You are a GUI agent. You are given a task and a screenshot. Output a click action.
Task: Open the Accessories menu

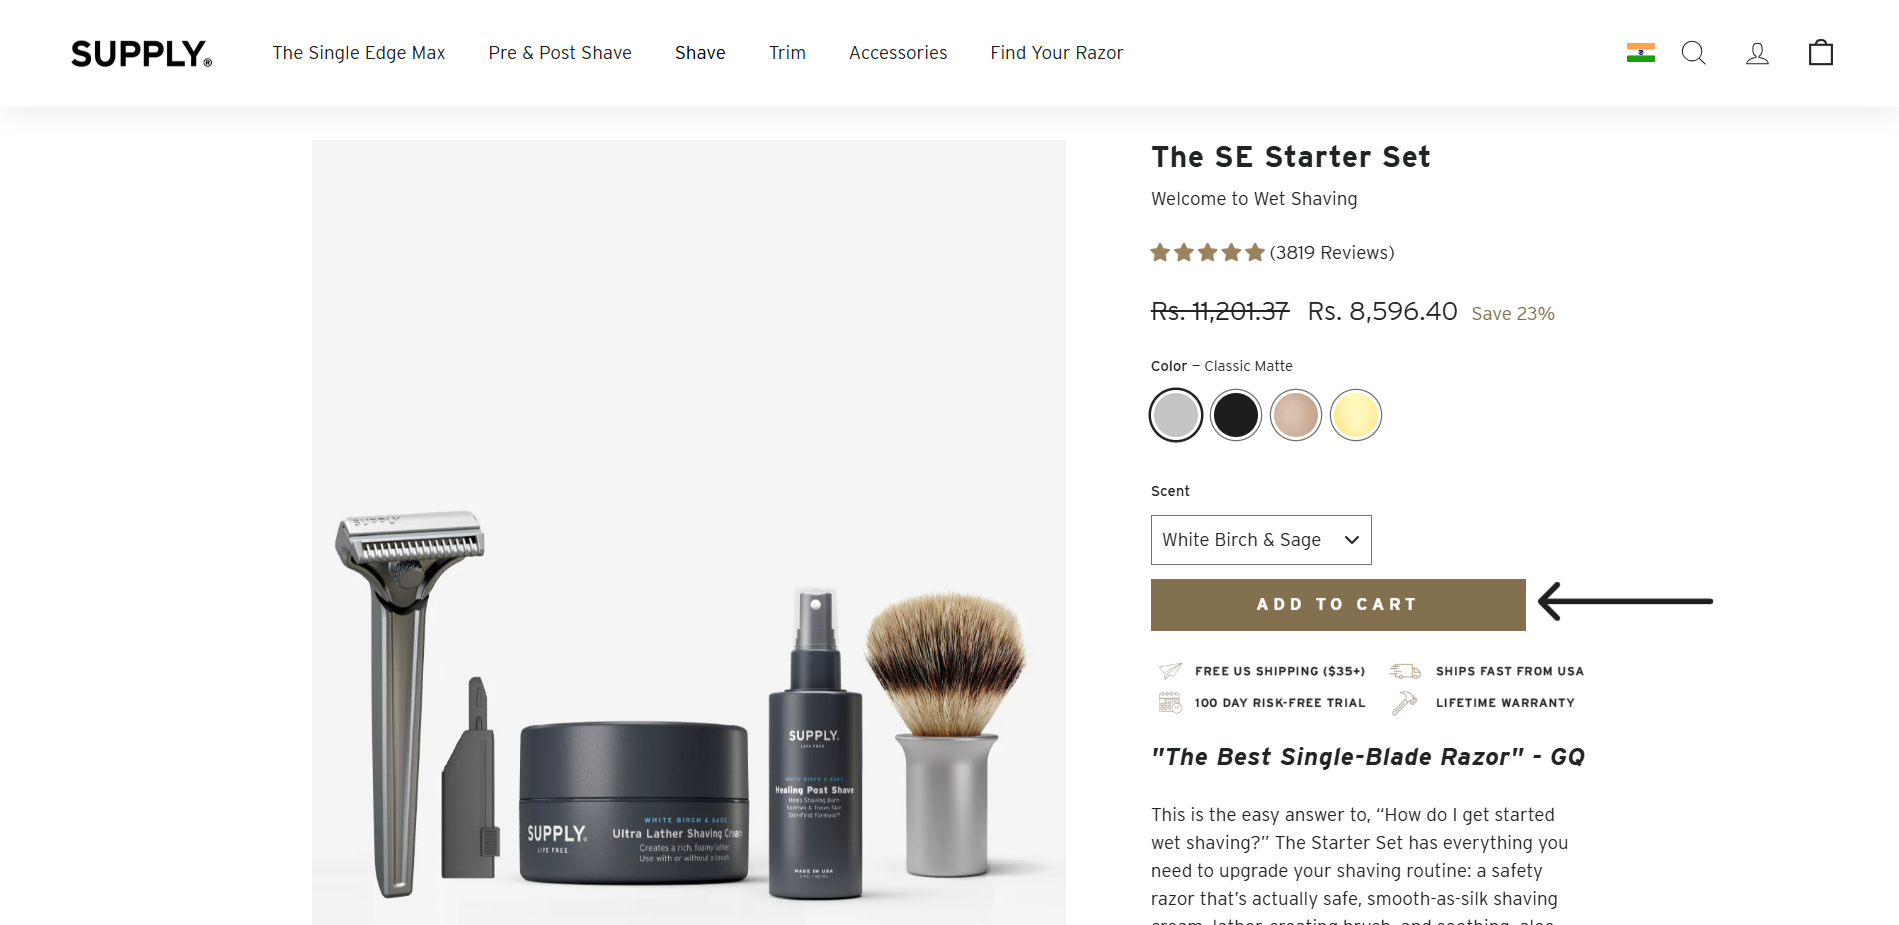[x=898, y=53]
